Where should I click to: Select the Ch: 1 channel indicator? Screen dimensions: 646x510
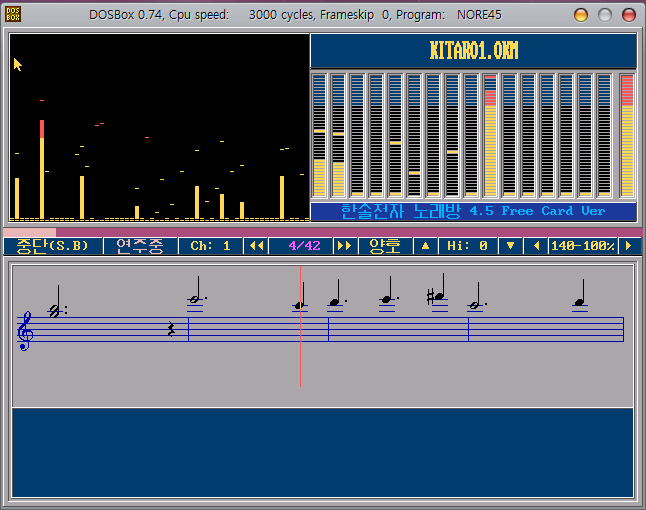[x=210, y=246]
